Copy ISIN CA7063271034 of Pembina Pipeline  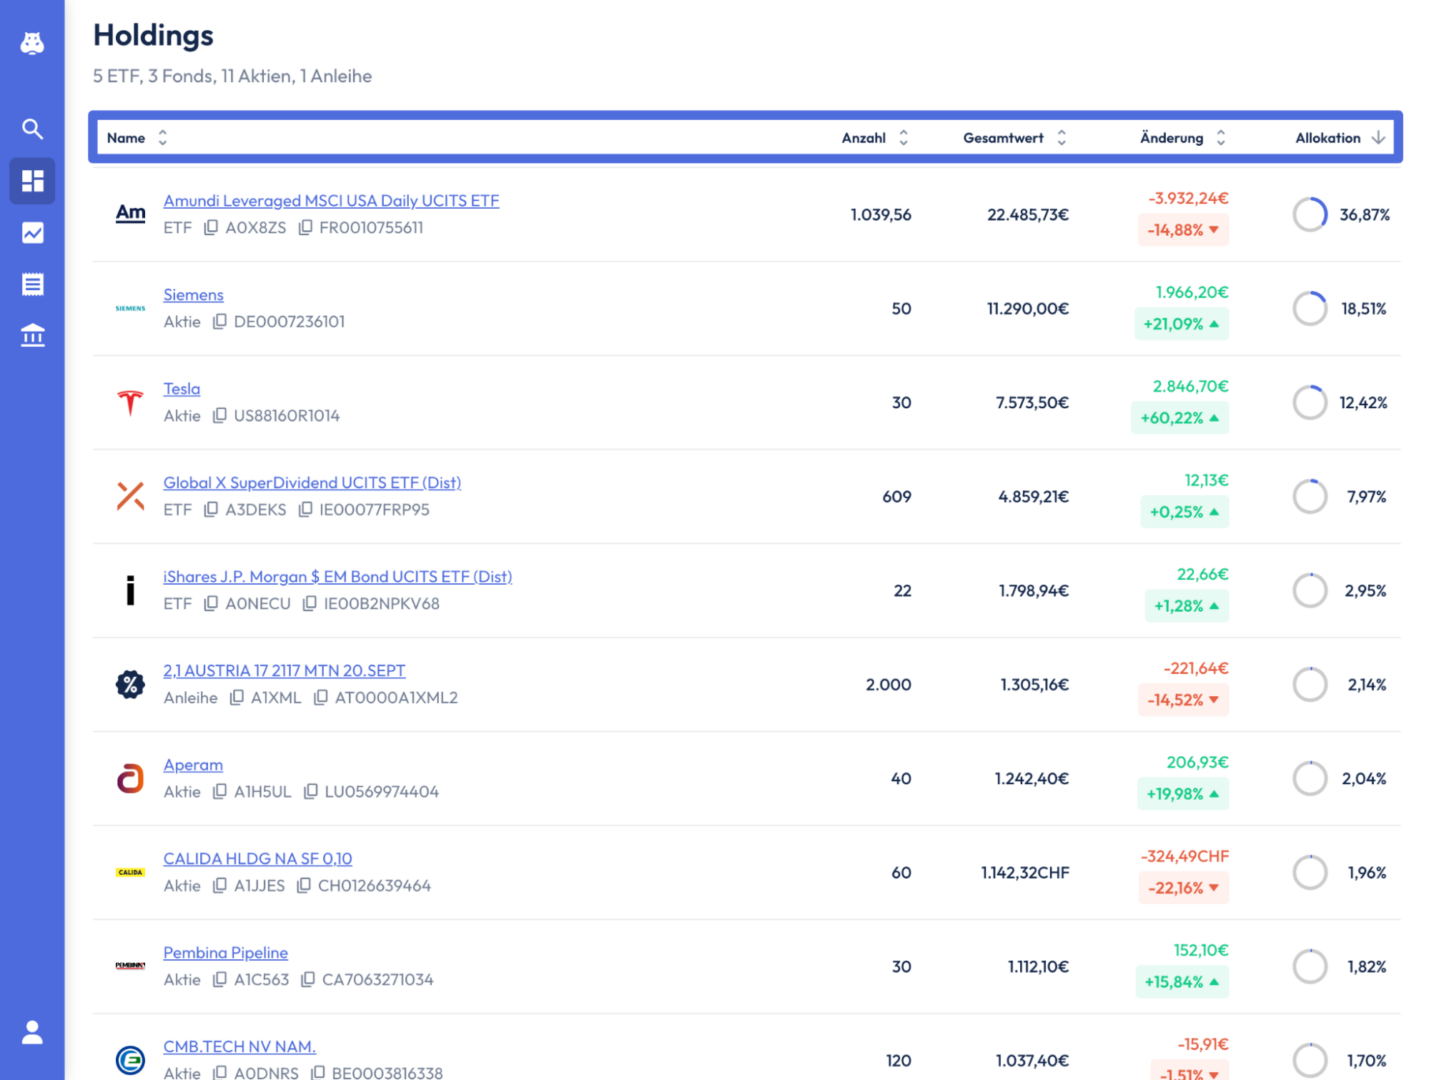[x=308, y=980]
